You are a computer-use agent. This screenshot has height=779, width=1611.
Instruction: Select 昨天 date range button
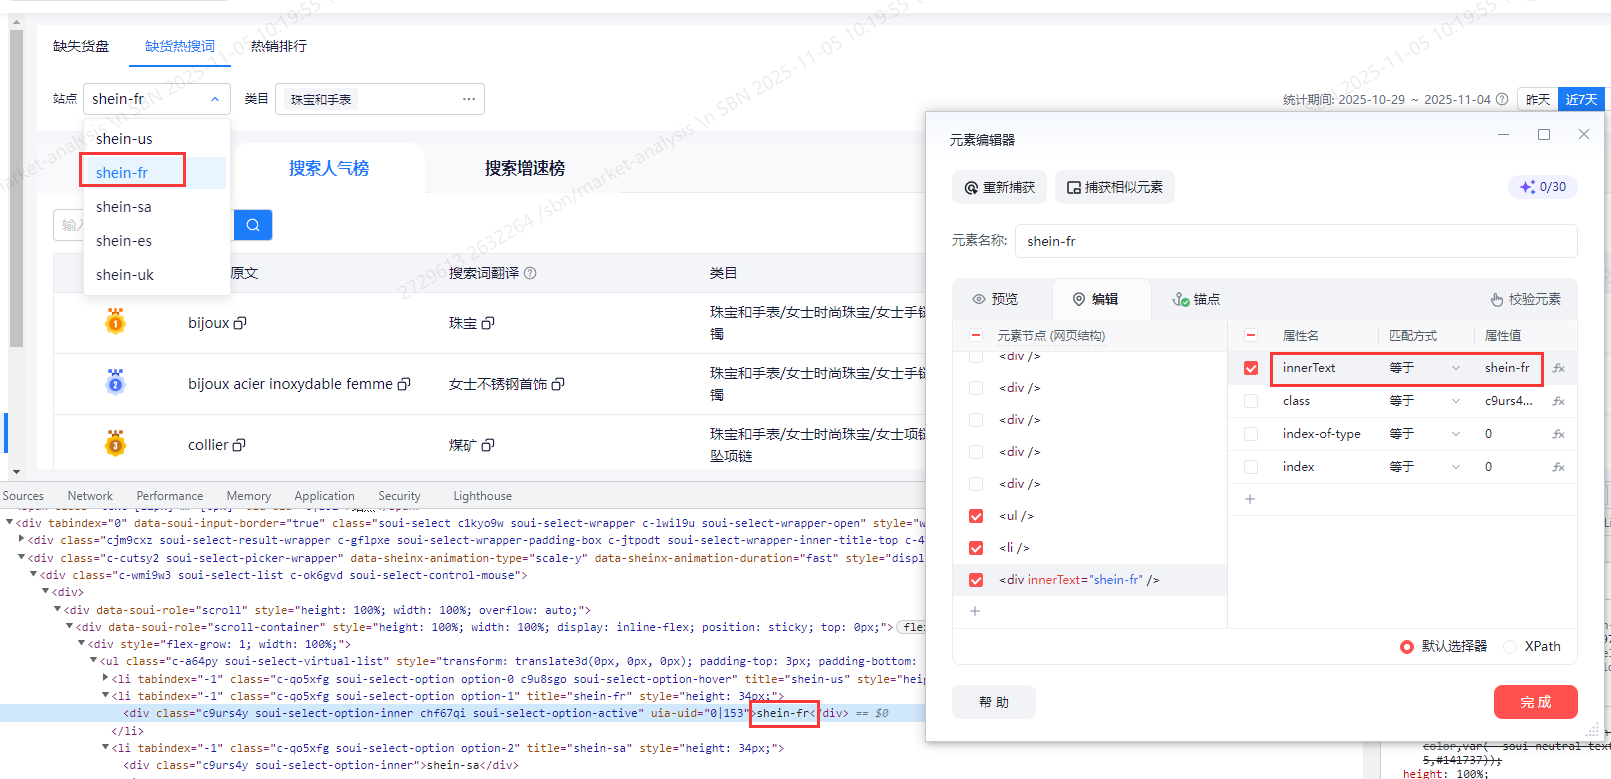coord(1538,99)
